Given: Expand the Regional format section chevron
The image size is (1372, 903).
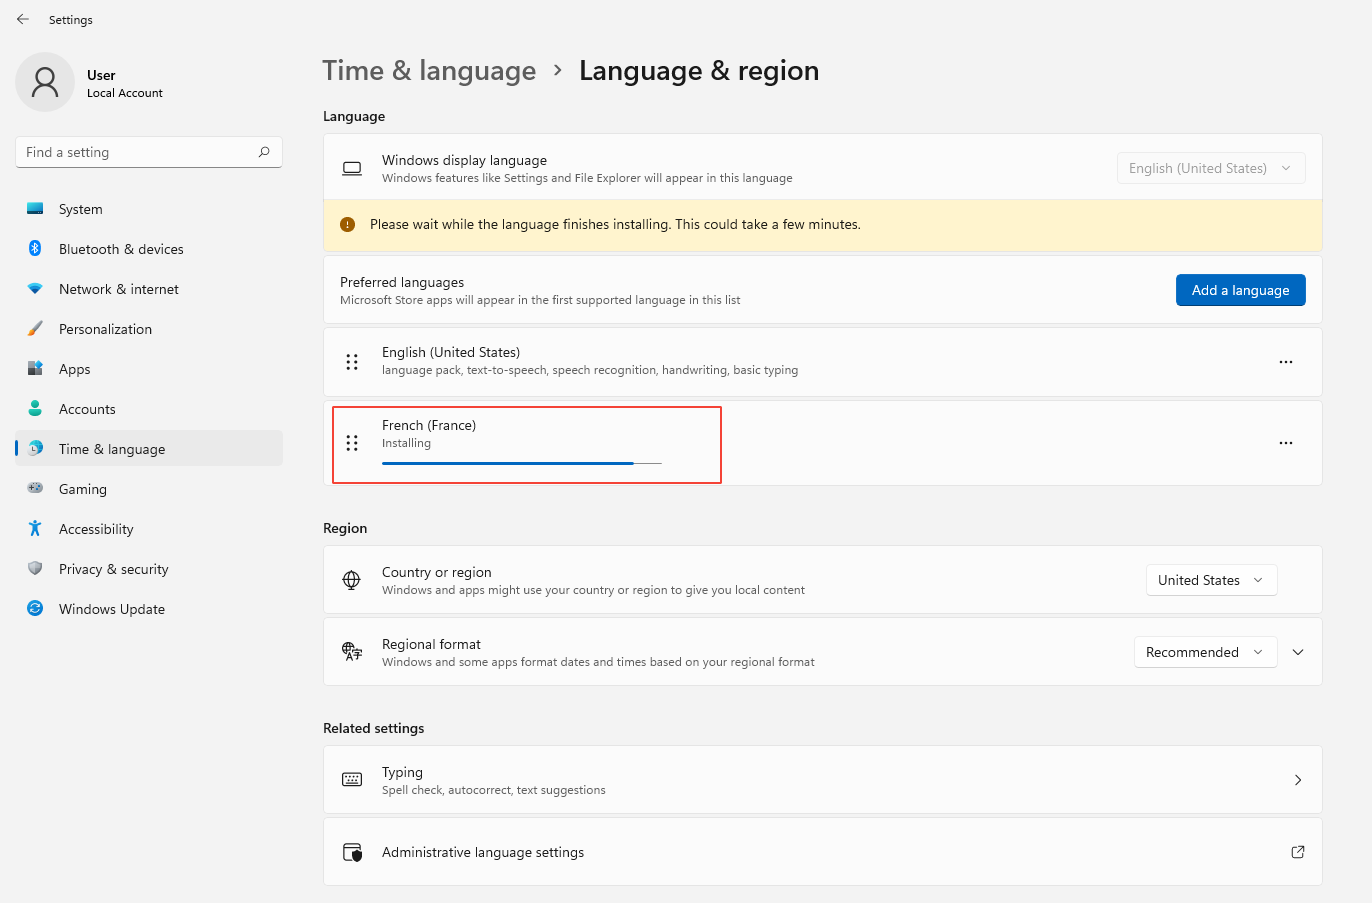Looking at the screenshot, I should point(1298,651).
